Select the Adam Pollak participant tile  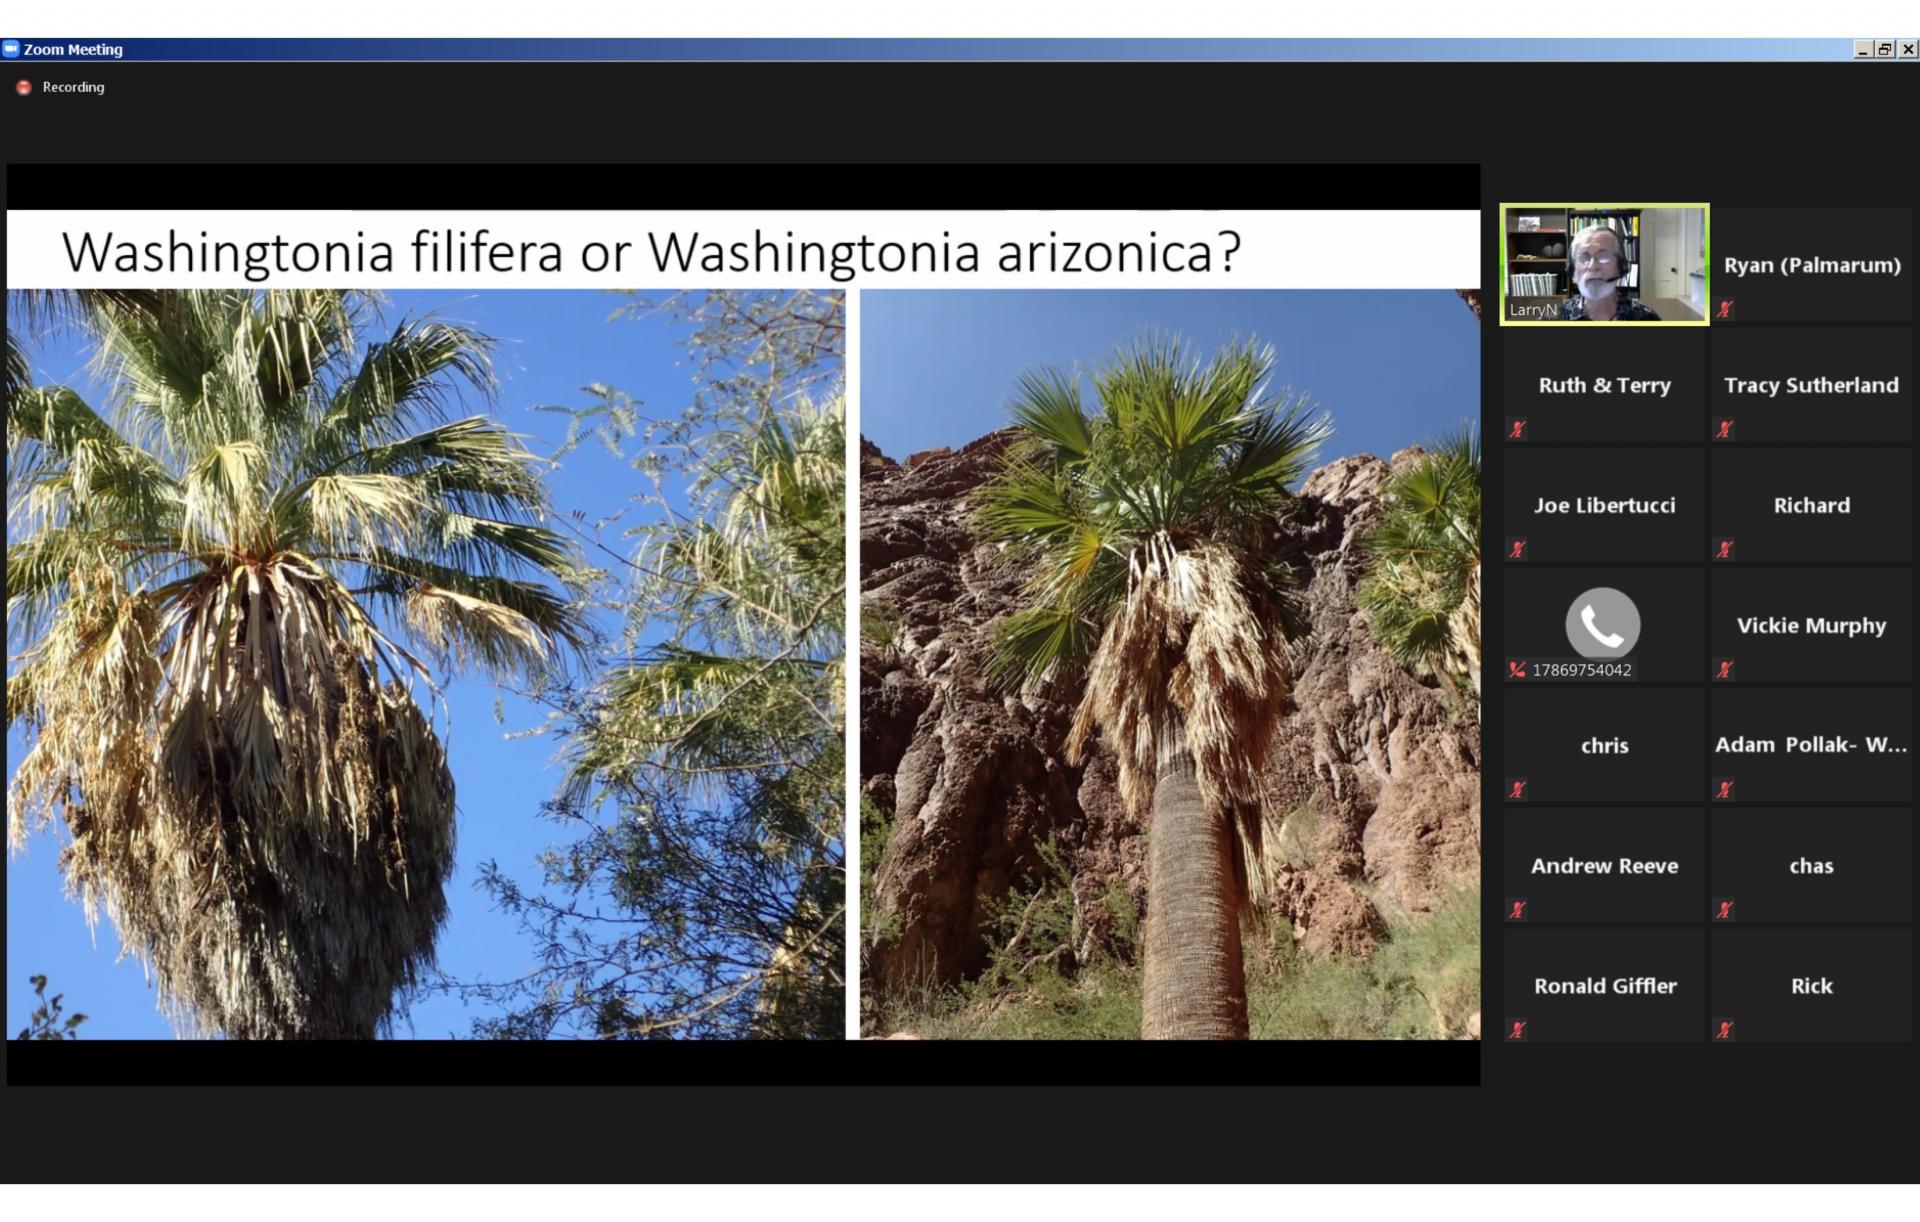[1811, 745]
